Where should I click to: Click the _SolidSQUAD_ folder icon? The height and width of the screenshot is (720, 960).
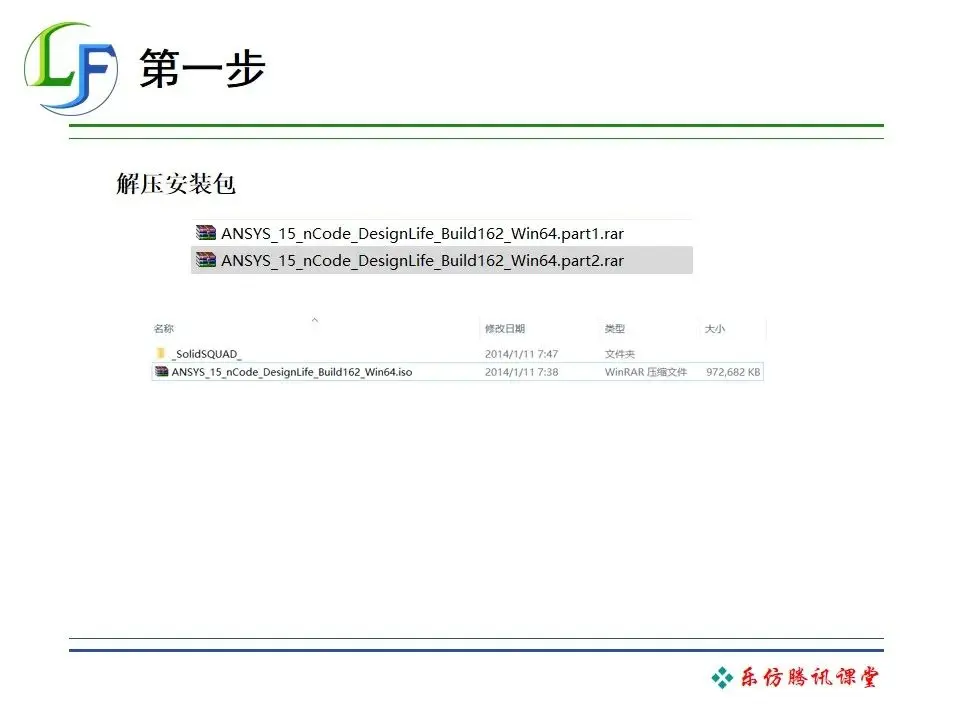coord(161,353)
